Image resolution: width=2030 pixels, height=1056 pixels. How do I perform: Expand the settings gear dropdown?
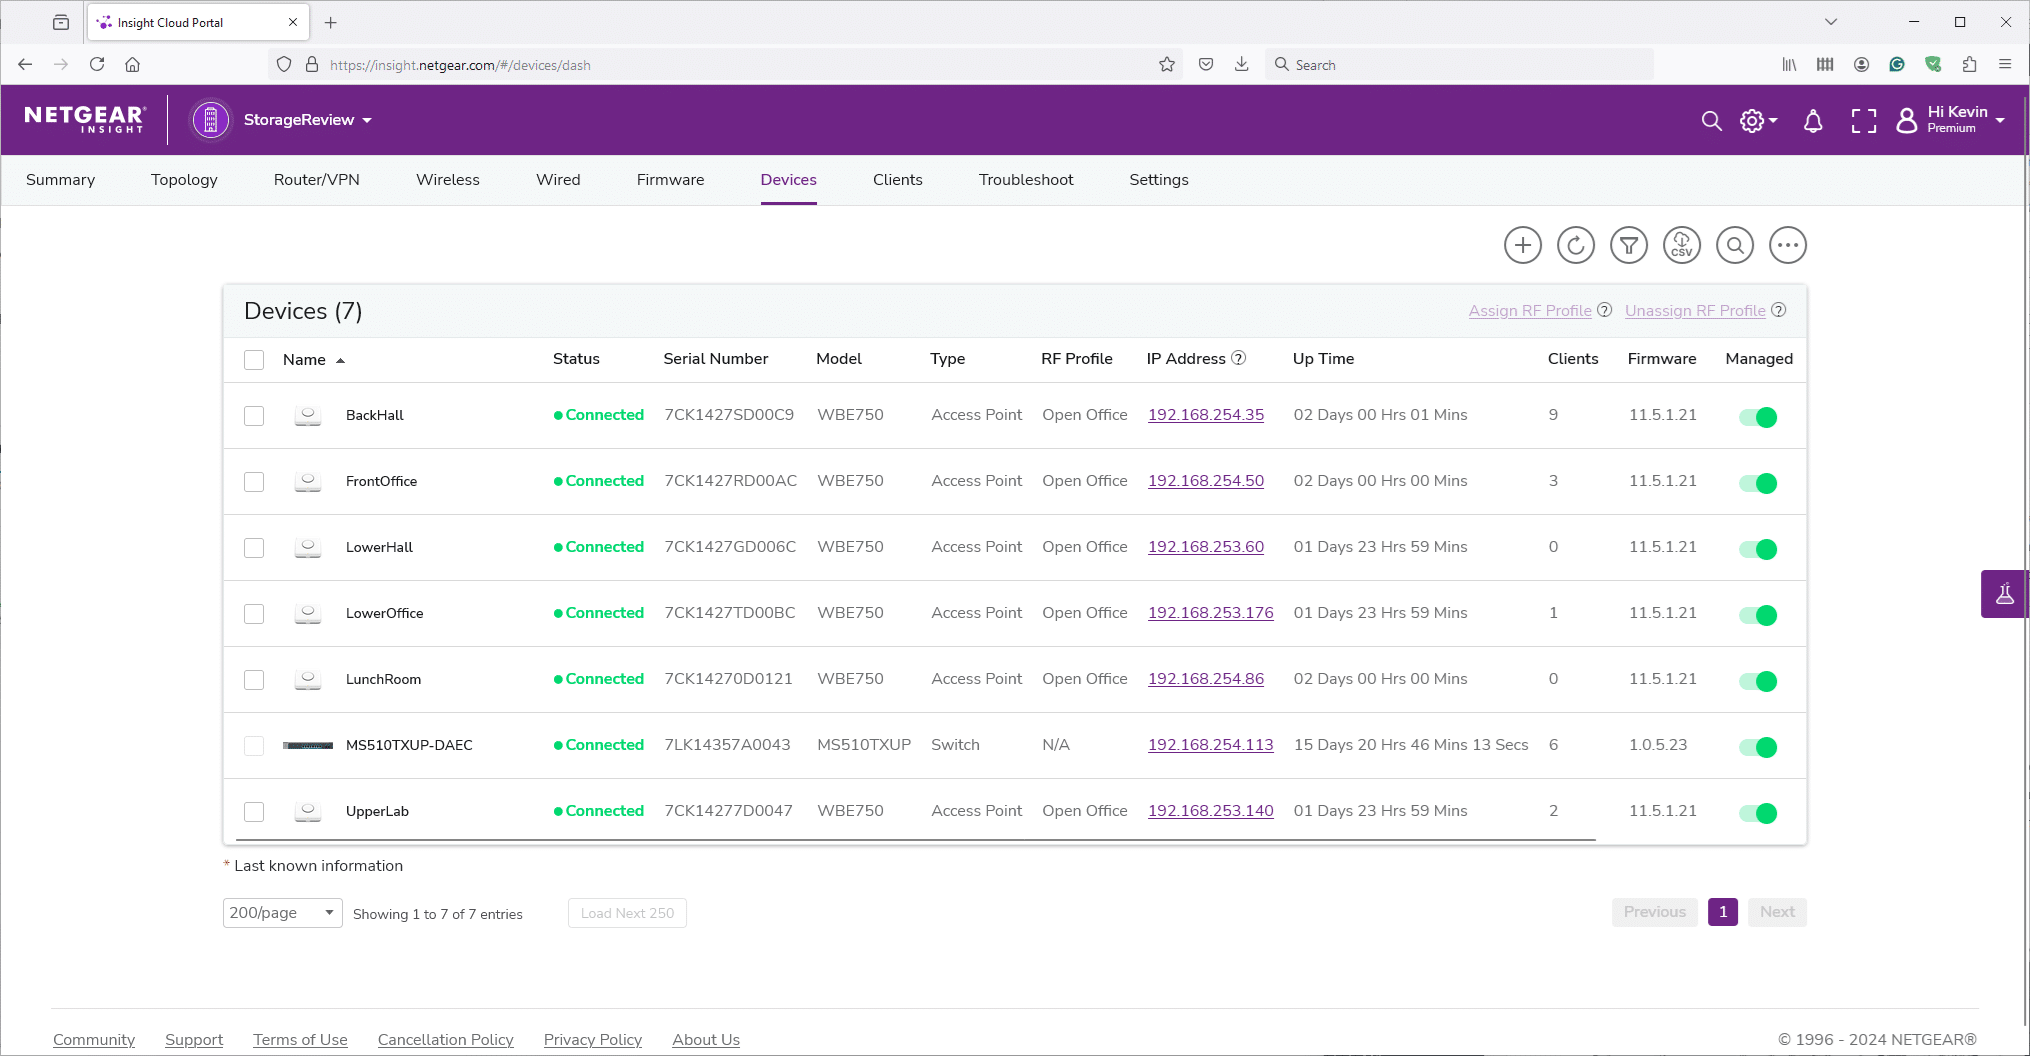[1758, 121]
